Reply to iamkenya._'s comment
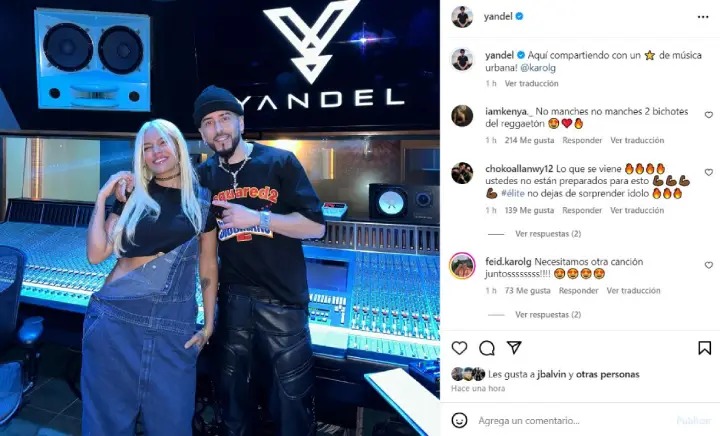Image resolution: width=720 pixels, height=436 pixels. coord(582,140)
